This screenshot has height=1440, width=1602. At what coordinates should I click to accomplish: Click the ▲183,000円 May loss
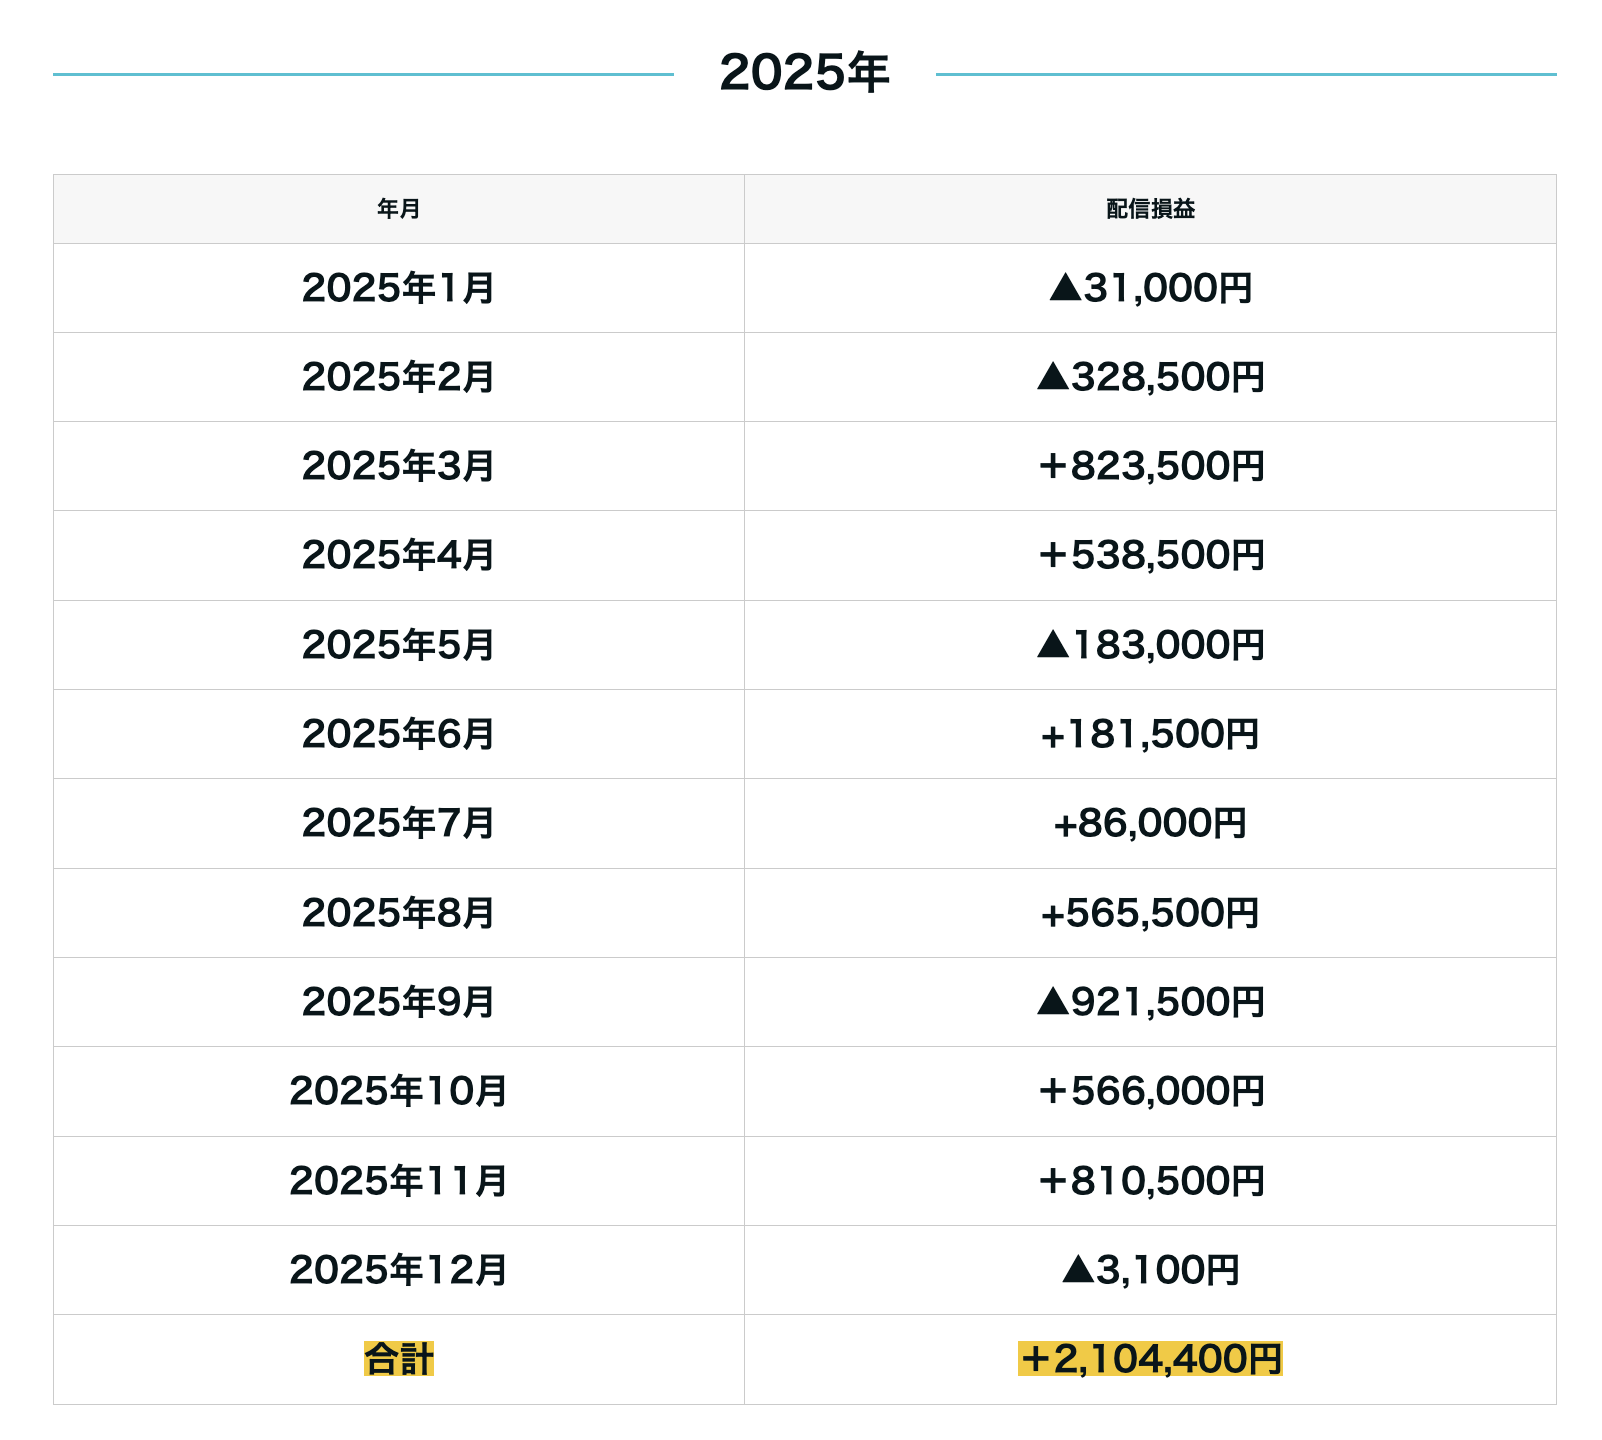click(x=1150, y=645)
